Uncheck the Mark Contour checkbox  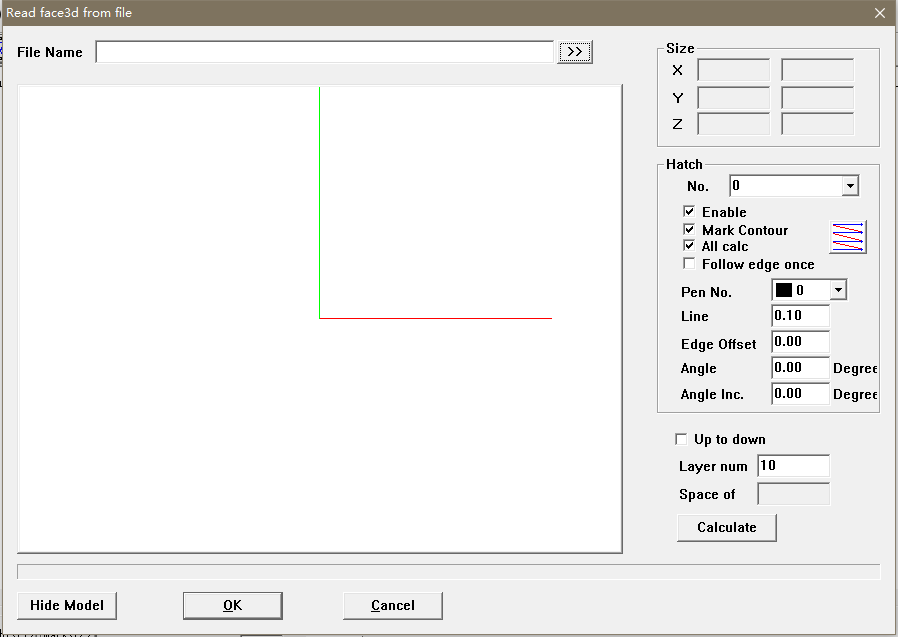[689, 229]
